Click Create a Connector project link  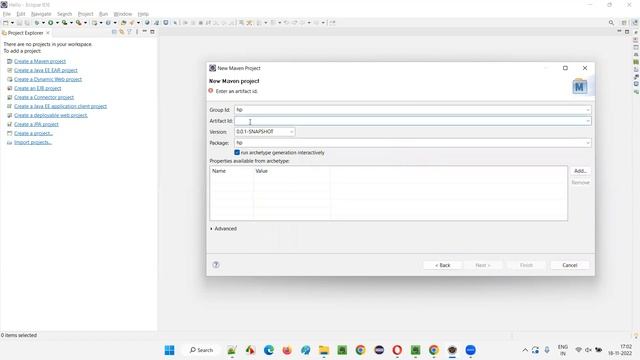(x=44, y=97)
